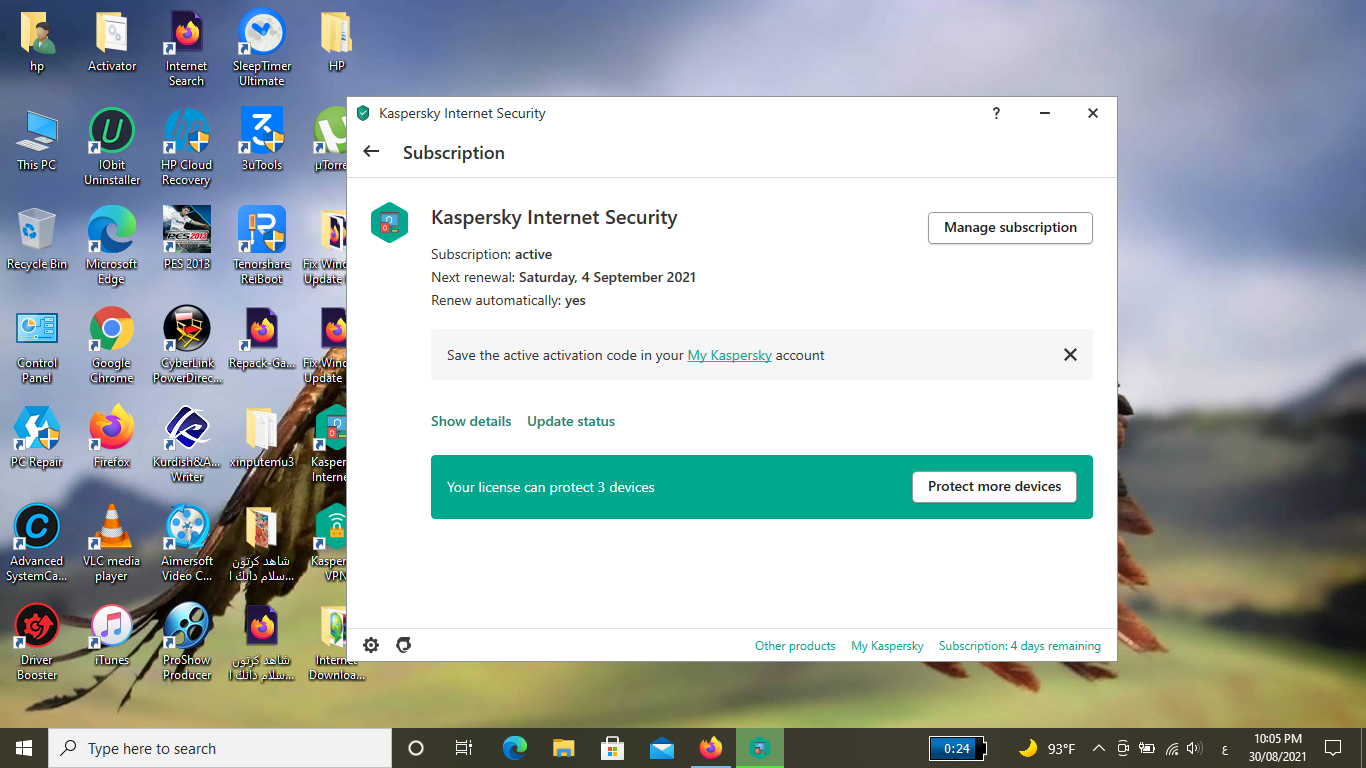Viewport: 1366px width, 768px height.
Task: Select ProShow Producer desktop icon
Action: pyautogui.click(x=186, y=642)
